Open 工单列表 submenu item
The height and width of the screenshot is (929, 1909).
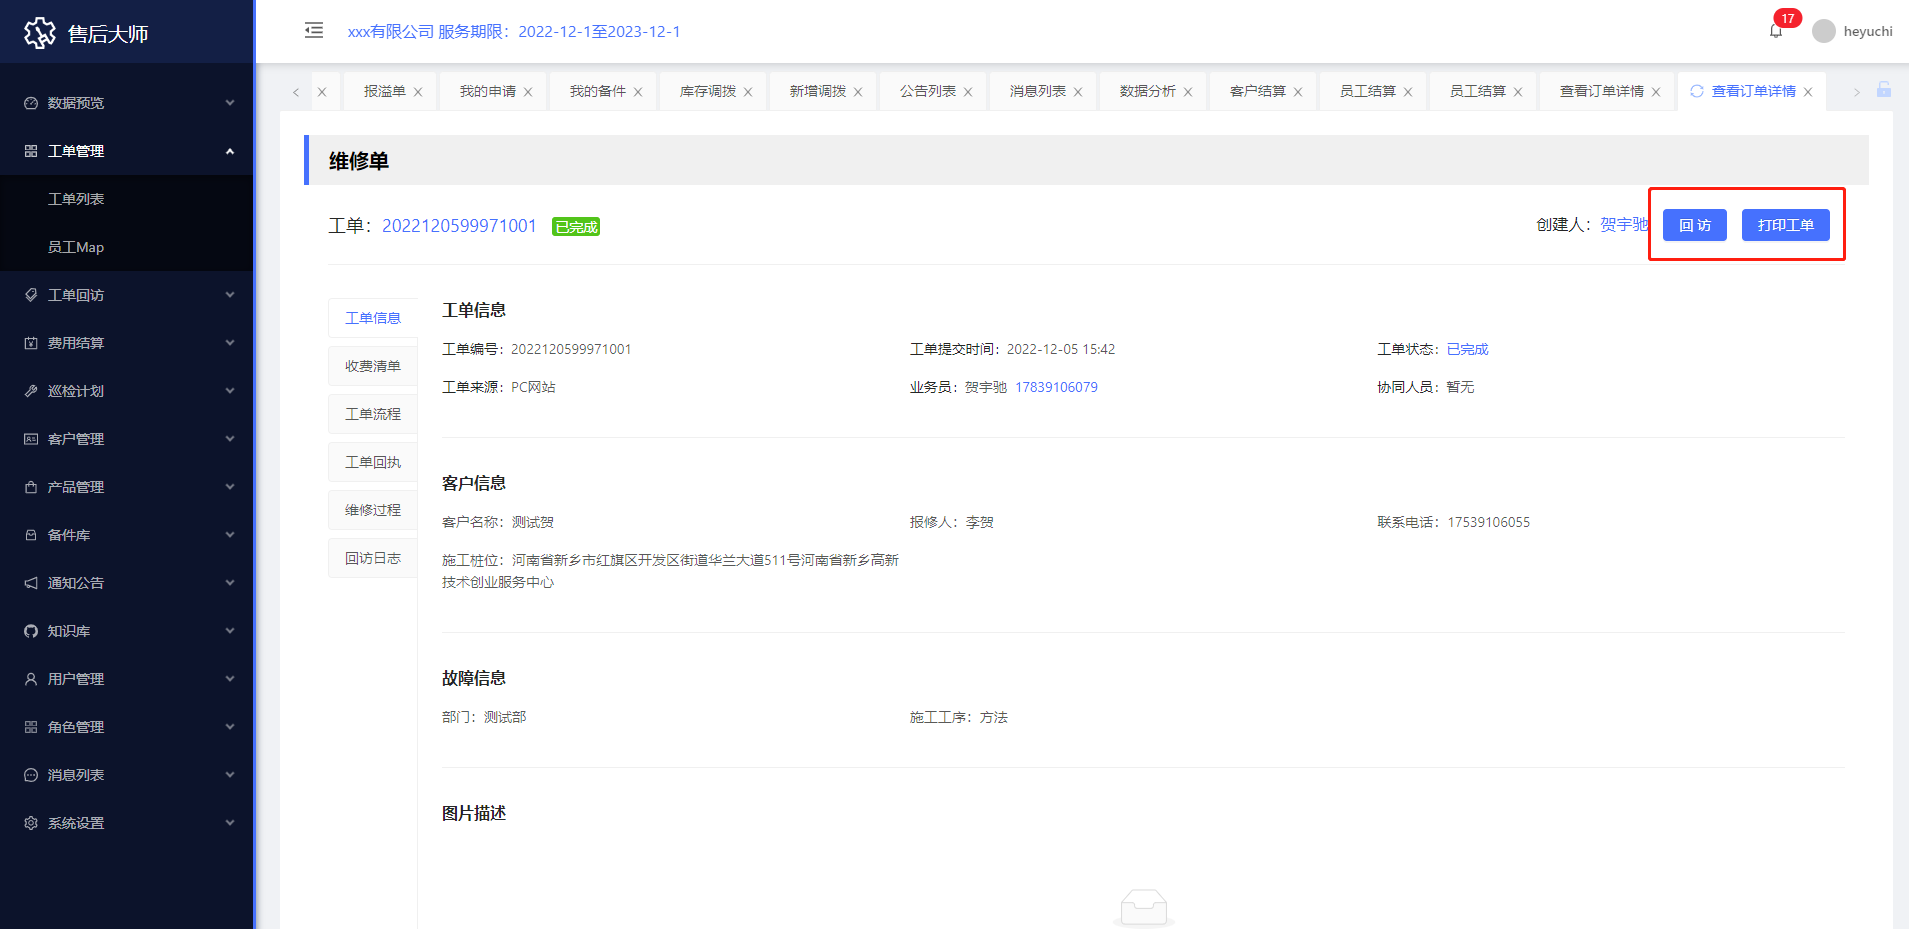[x=76, y=199]
